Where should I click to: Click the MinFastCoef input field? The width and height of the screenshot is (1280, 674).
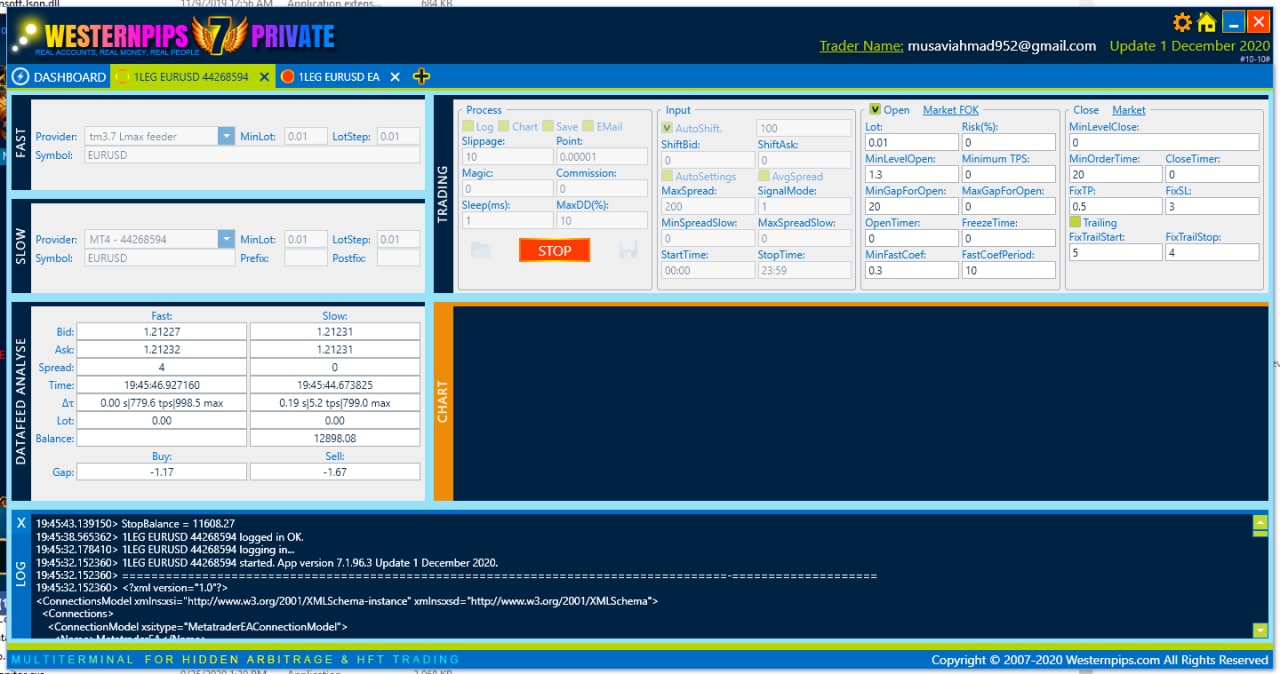(909, 270)
